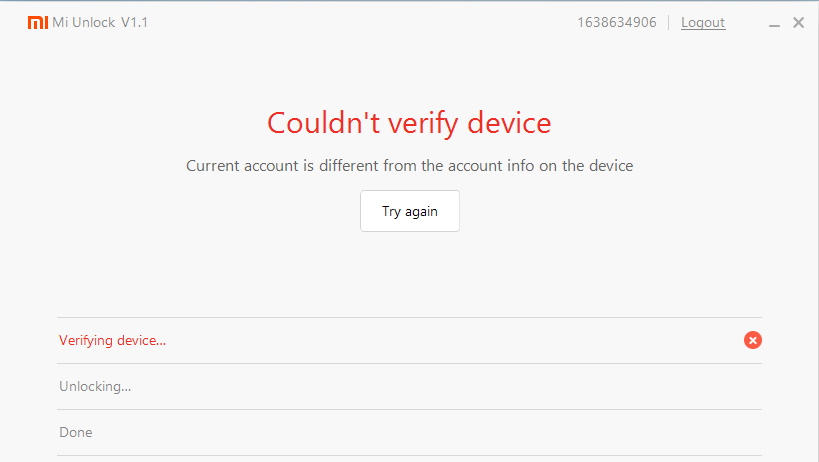The width and height of the screenshot is (819, 462).
Task: Click the account mismatch message text
Action: click(x=409, y=165)
